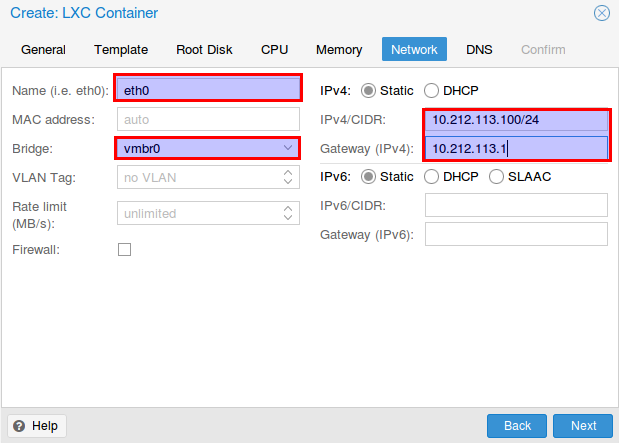Go to the Memory tab
The width and height of the screenshot is (619, 443).
(339, 49)
